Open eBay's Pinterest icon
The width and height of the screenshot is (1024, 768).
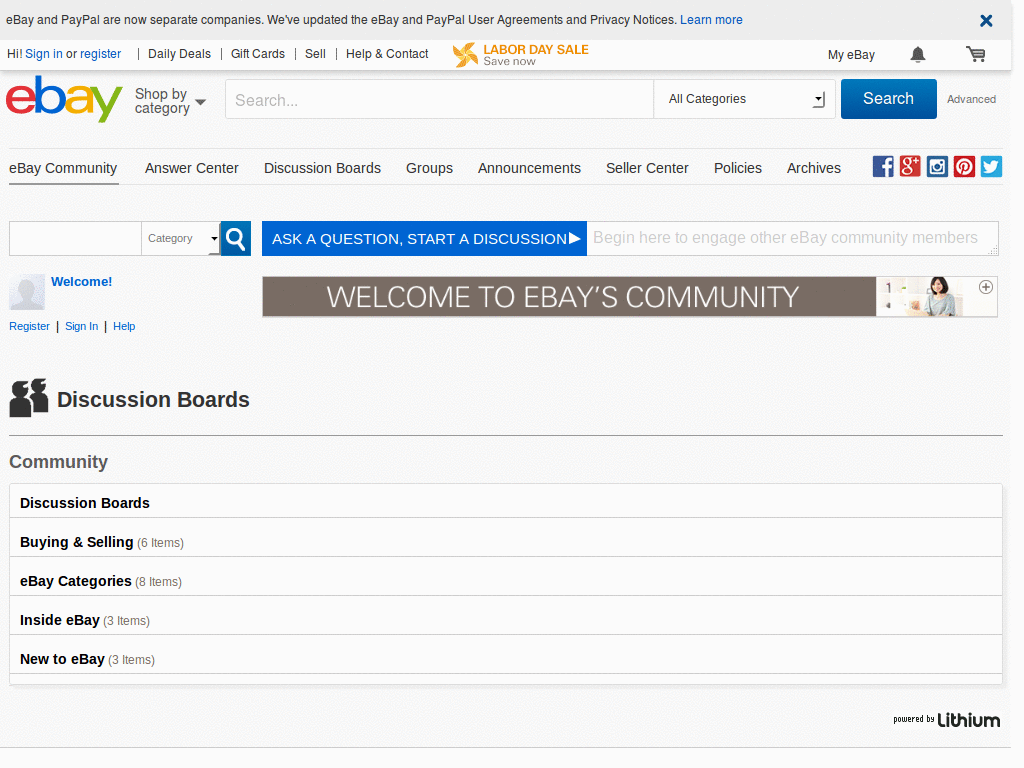pyautogui.click(x=964, y=167)
